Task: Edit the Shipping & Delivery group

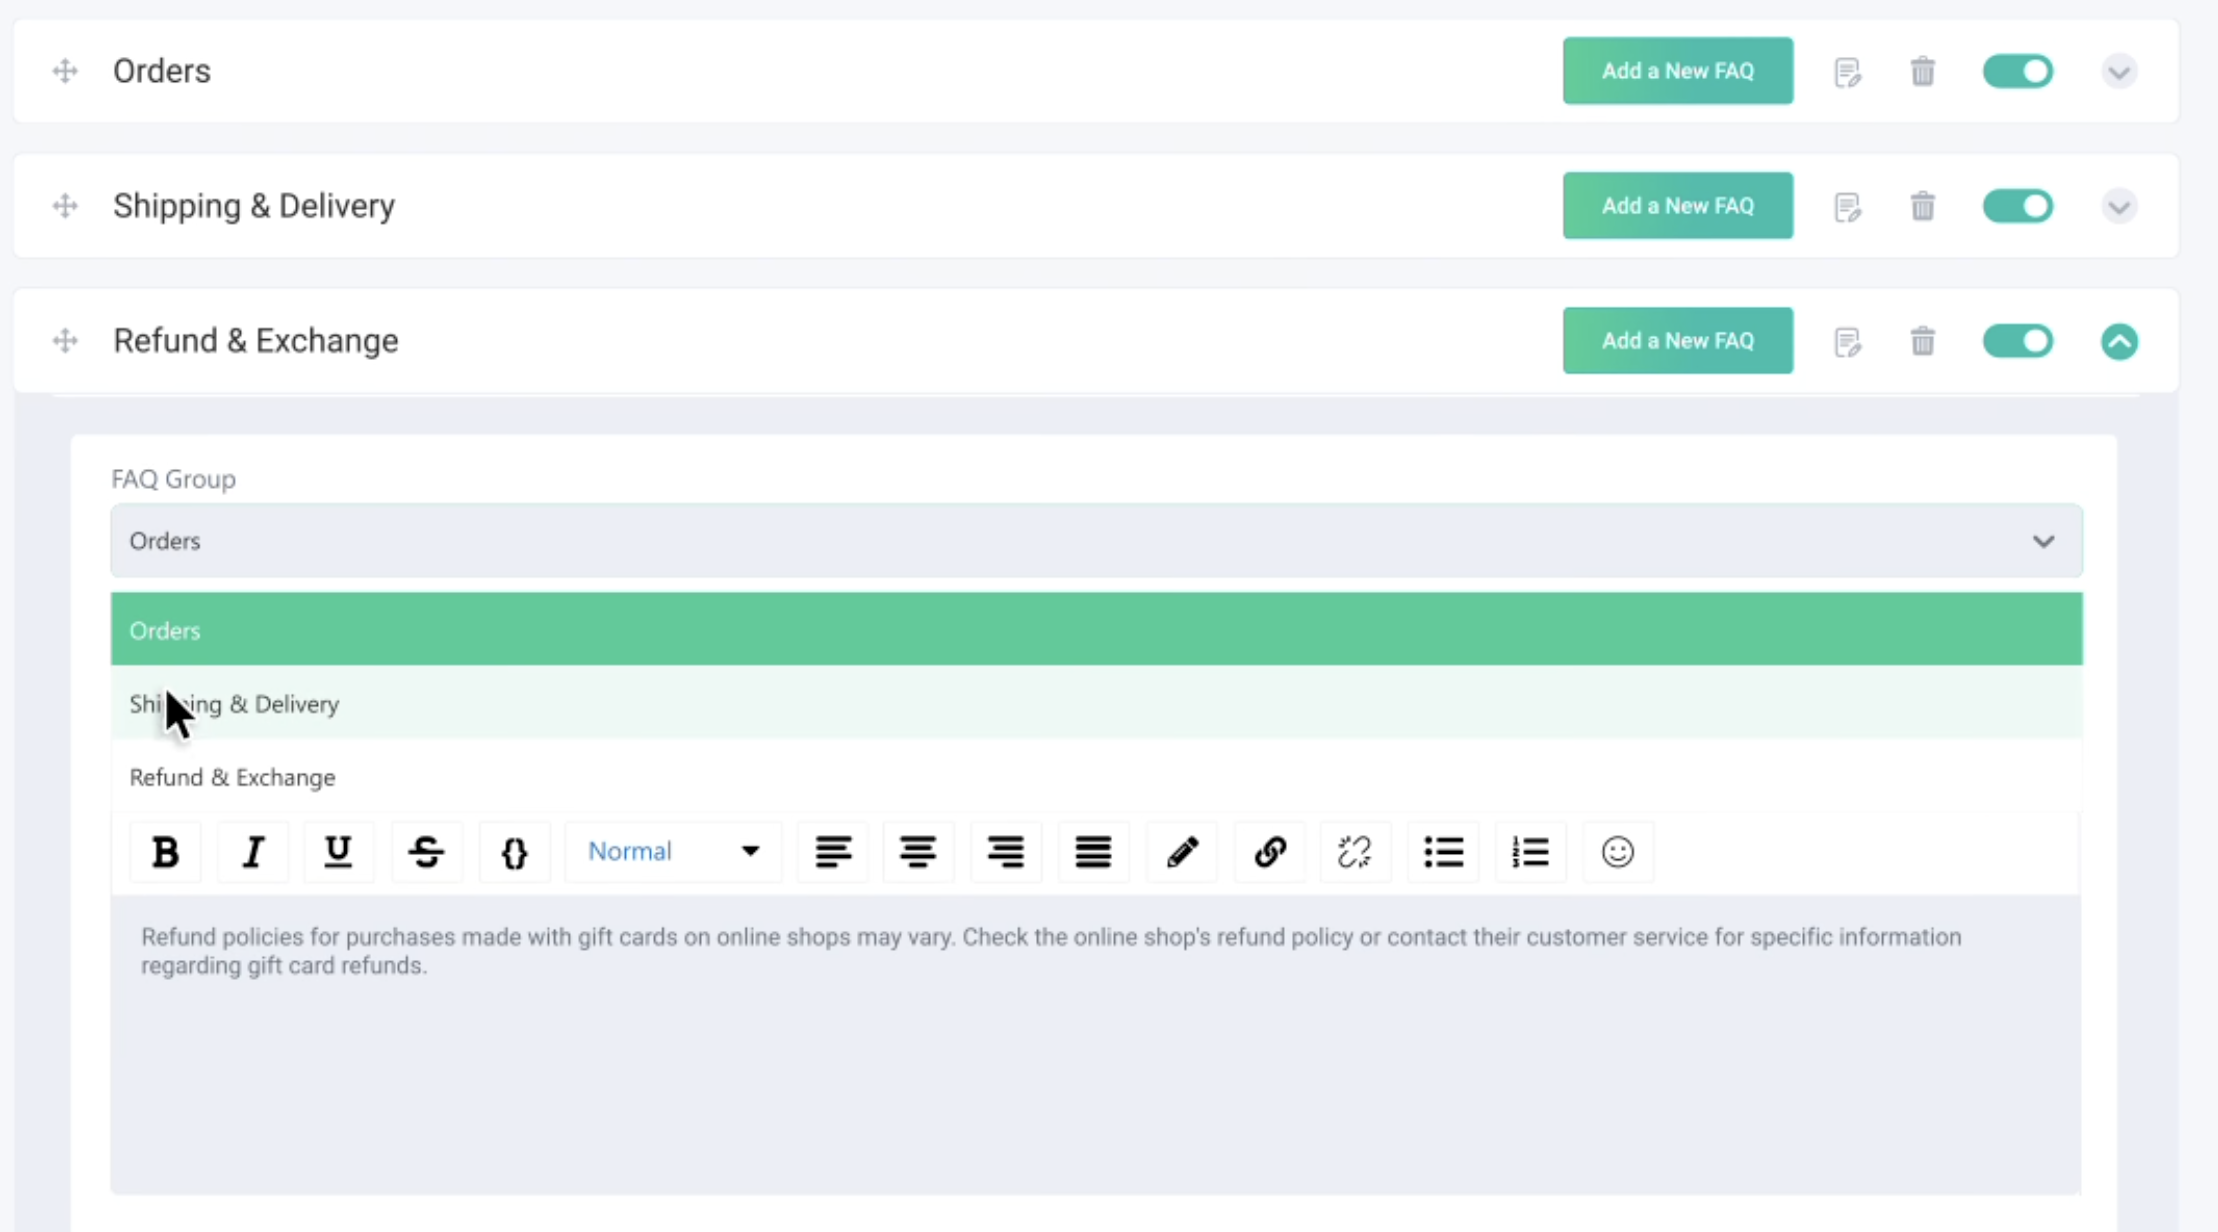Action: point(1847,207)
